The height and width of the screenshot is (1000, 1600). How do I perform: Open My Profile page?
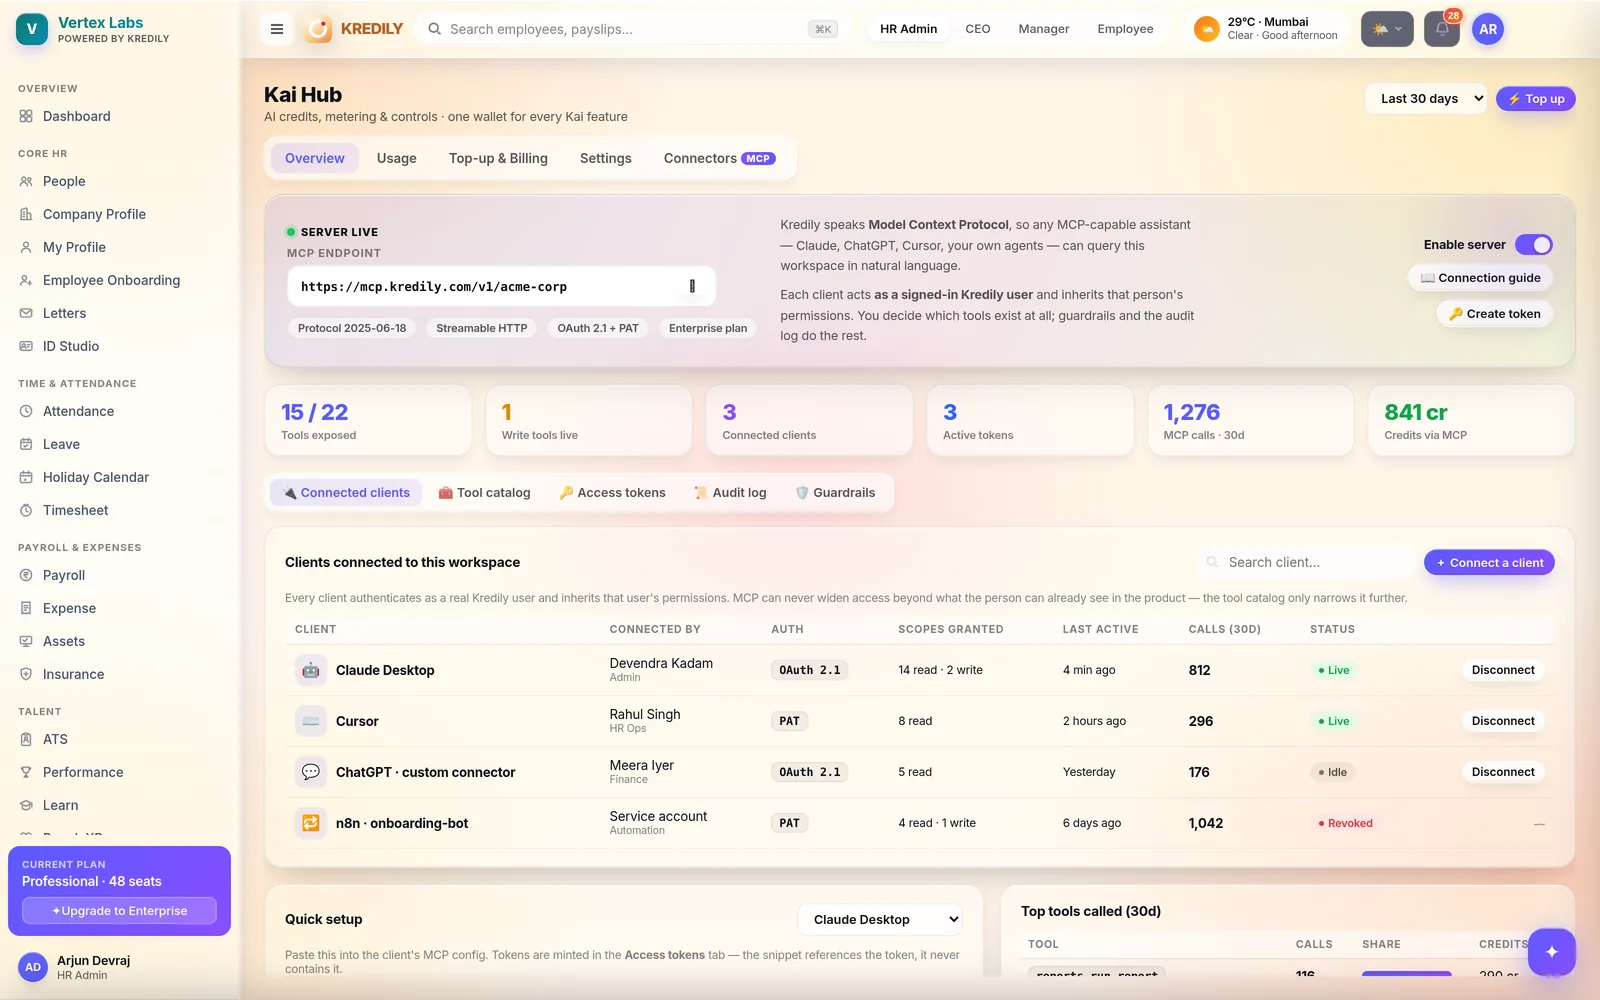coord(120,247)
